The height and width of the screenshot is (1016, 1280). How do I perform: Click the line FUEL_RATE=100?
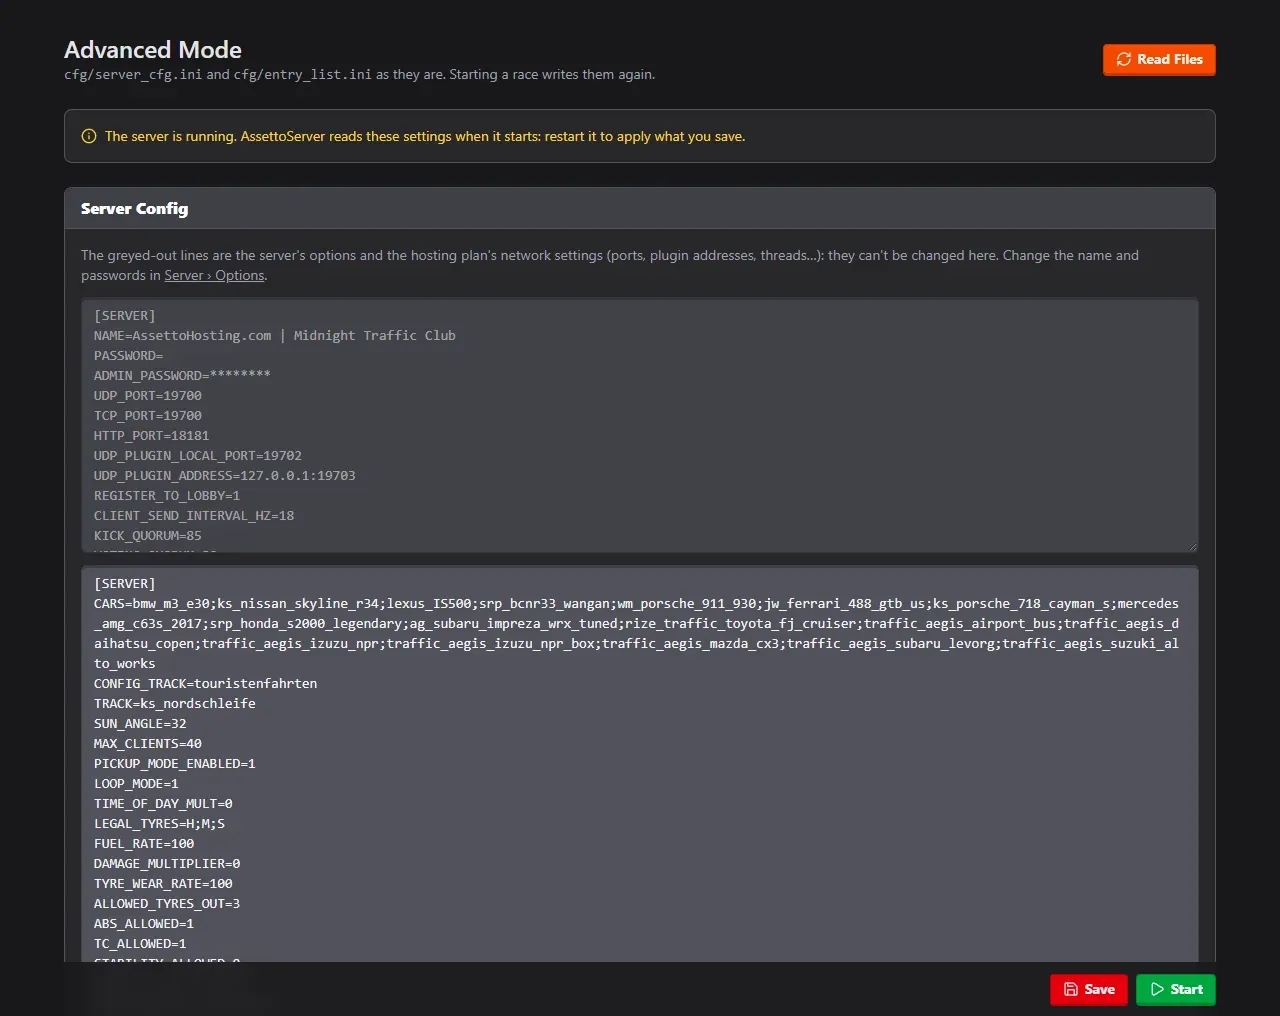(x=144, y=843)
